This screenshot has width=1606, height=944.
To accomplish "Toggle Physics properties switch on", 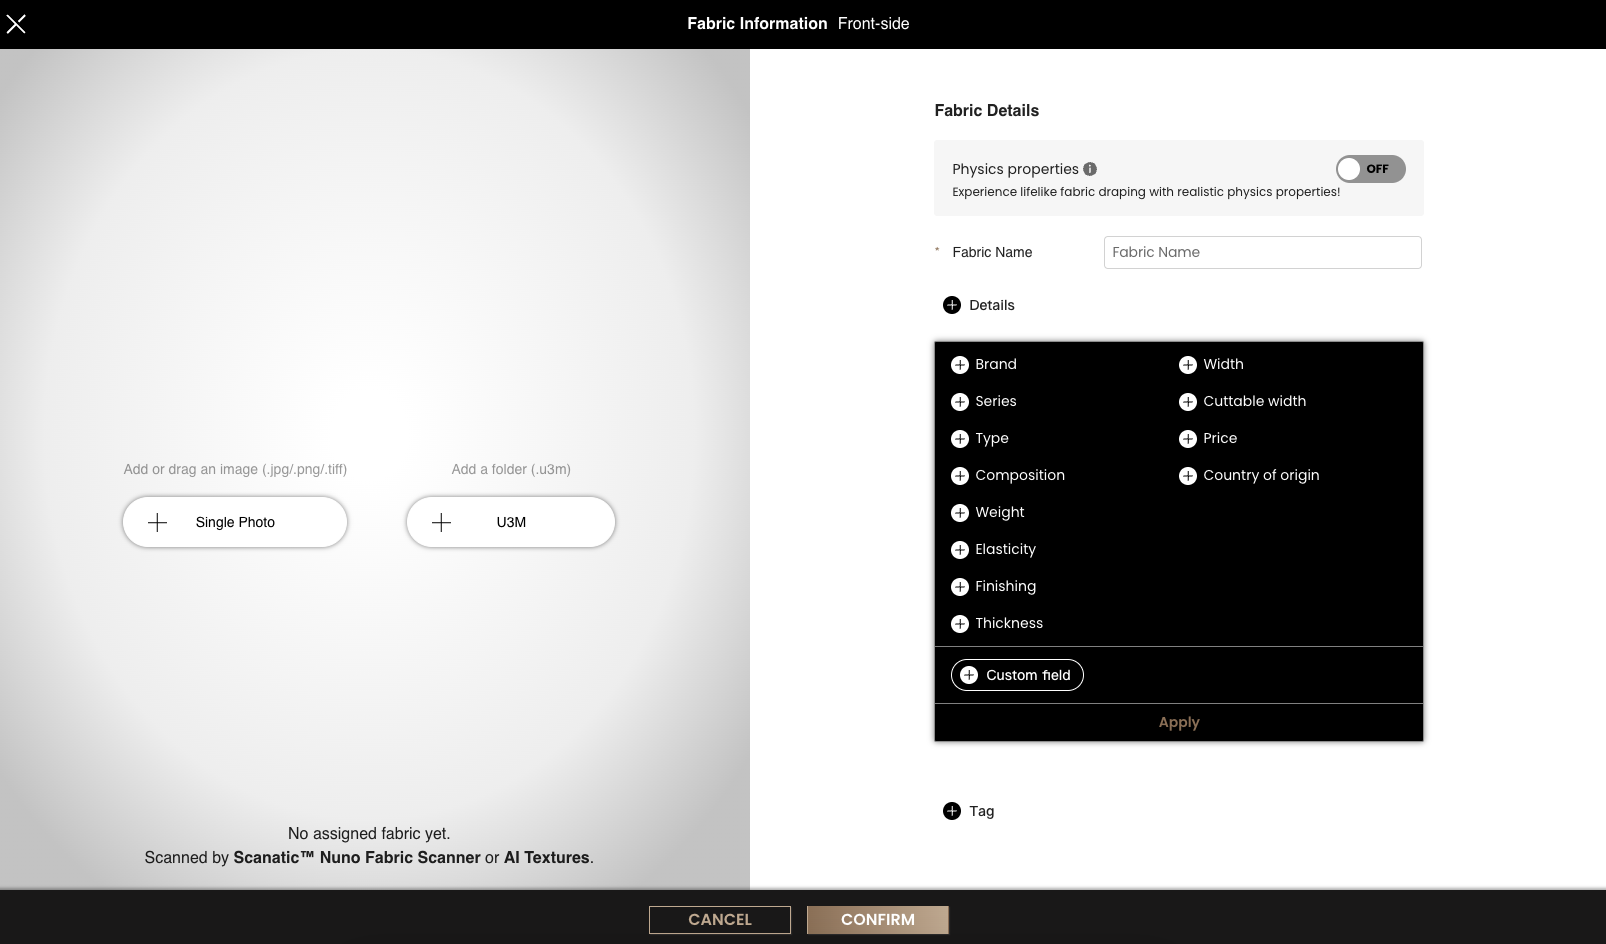I will coord(1370,169).
